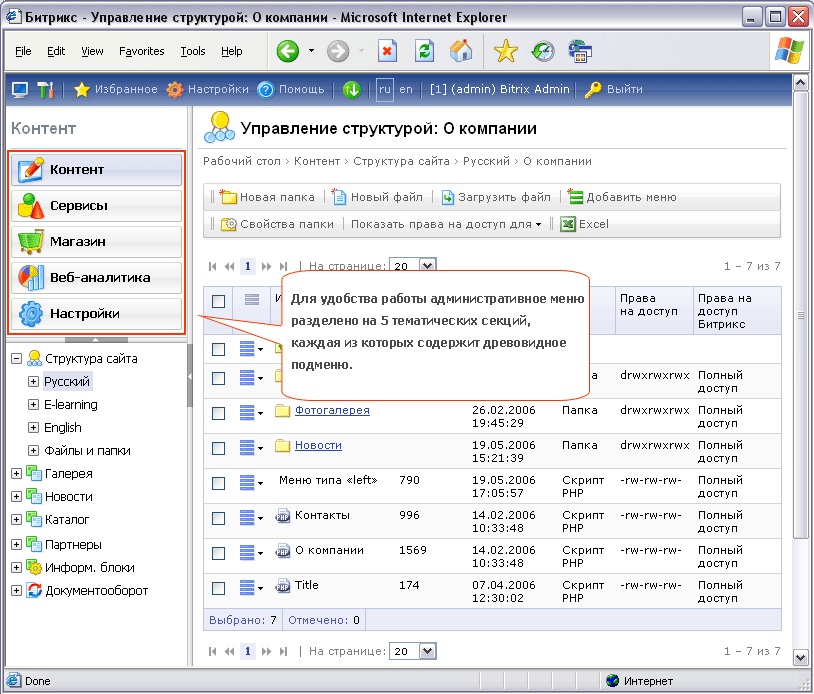814x694 pixels.
Task: Open the Help menu
Action: click(x=232, y=51)
